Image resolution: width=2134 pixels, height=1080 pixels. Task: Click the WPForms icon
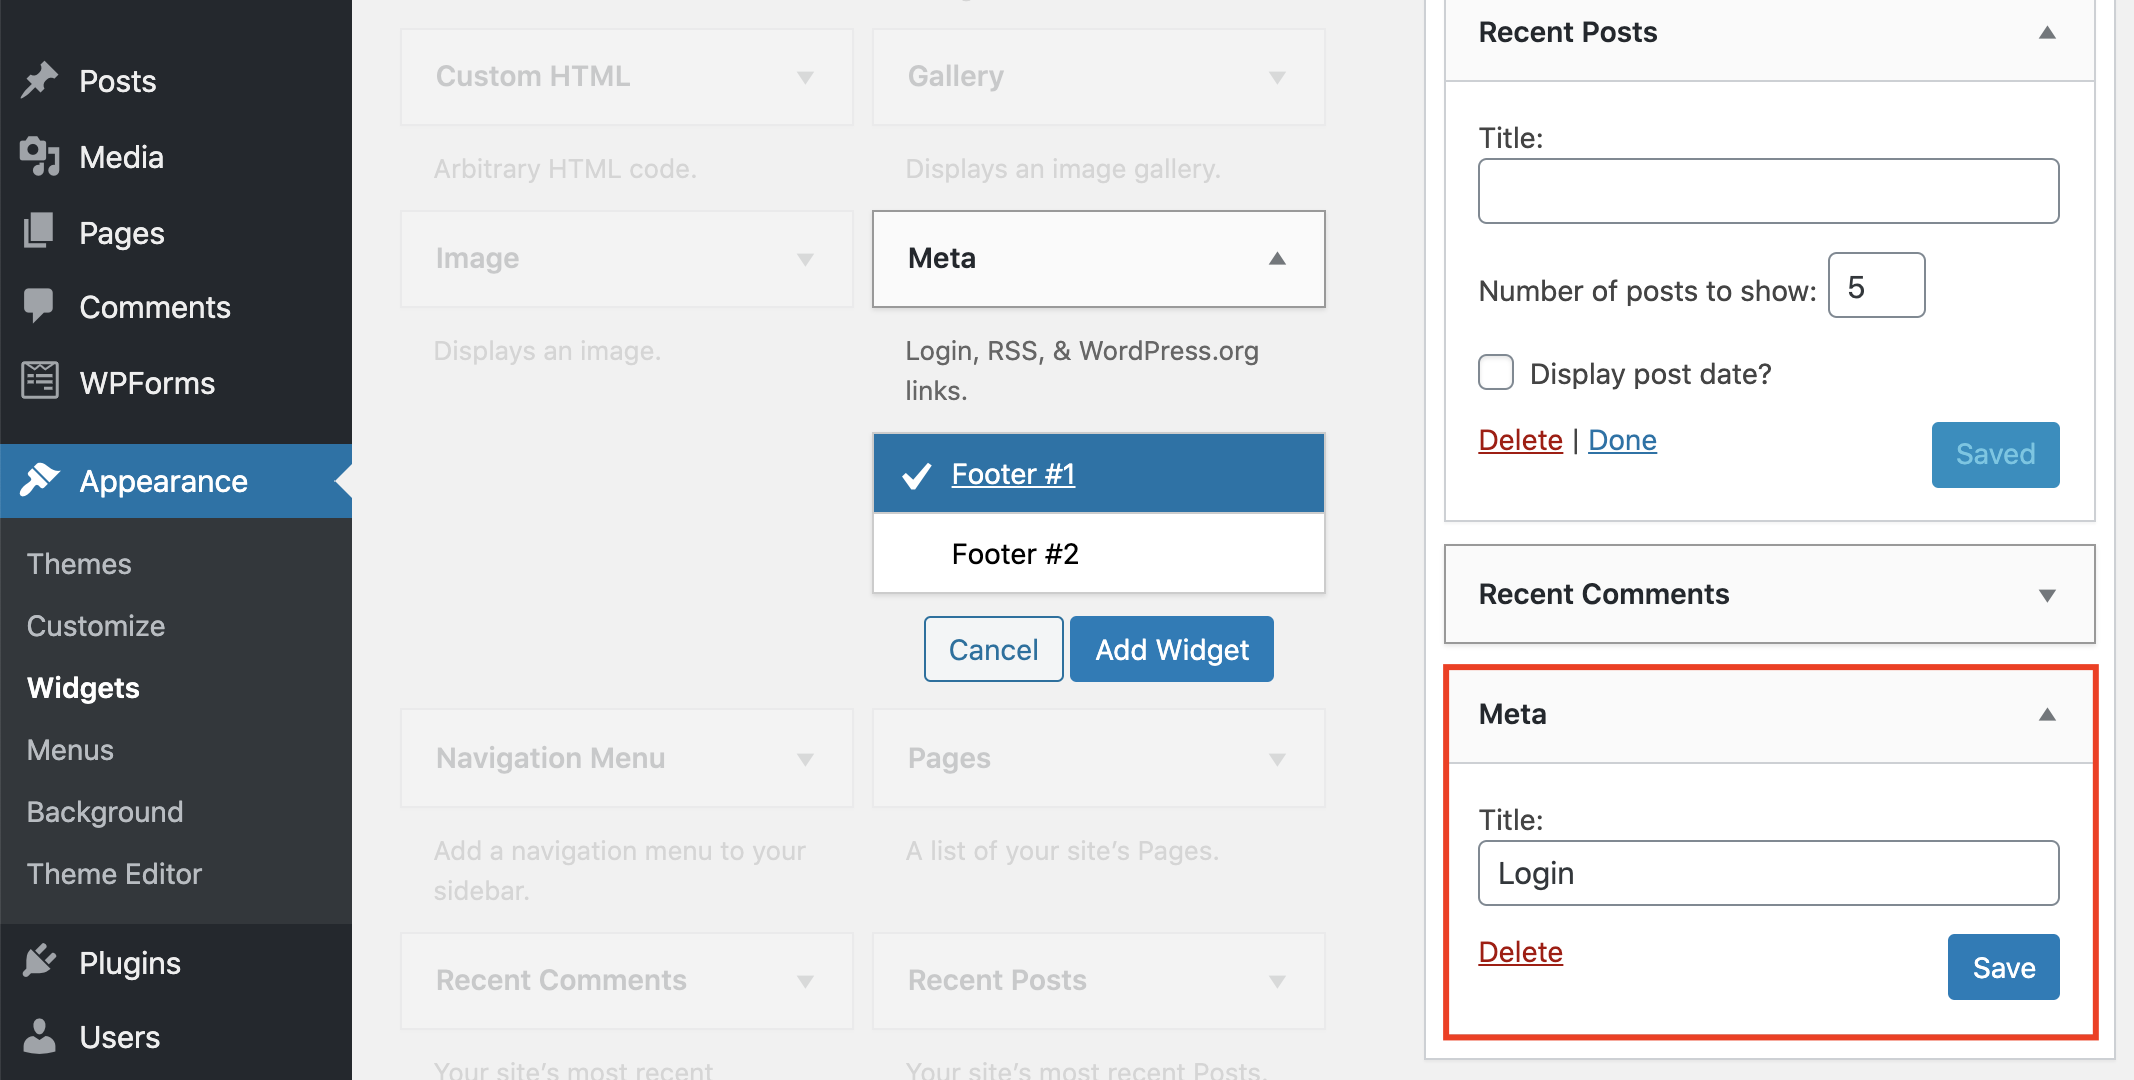[39, 381]
